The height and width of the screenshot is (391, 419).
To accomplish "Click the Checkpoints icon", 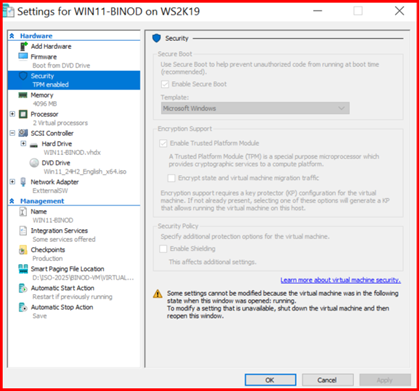I will 23,250.
